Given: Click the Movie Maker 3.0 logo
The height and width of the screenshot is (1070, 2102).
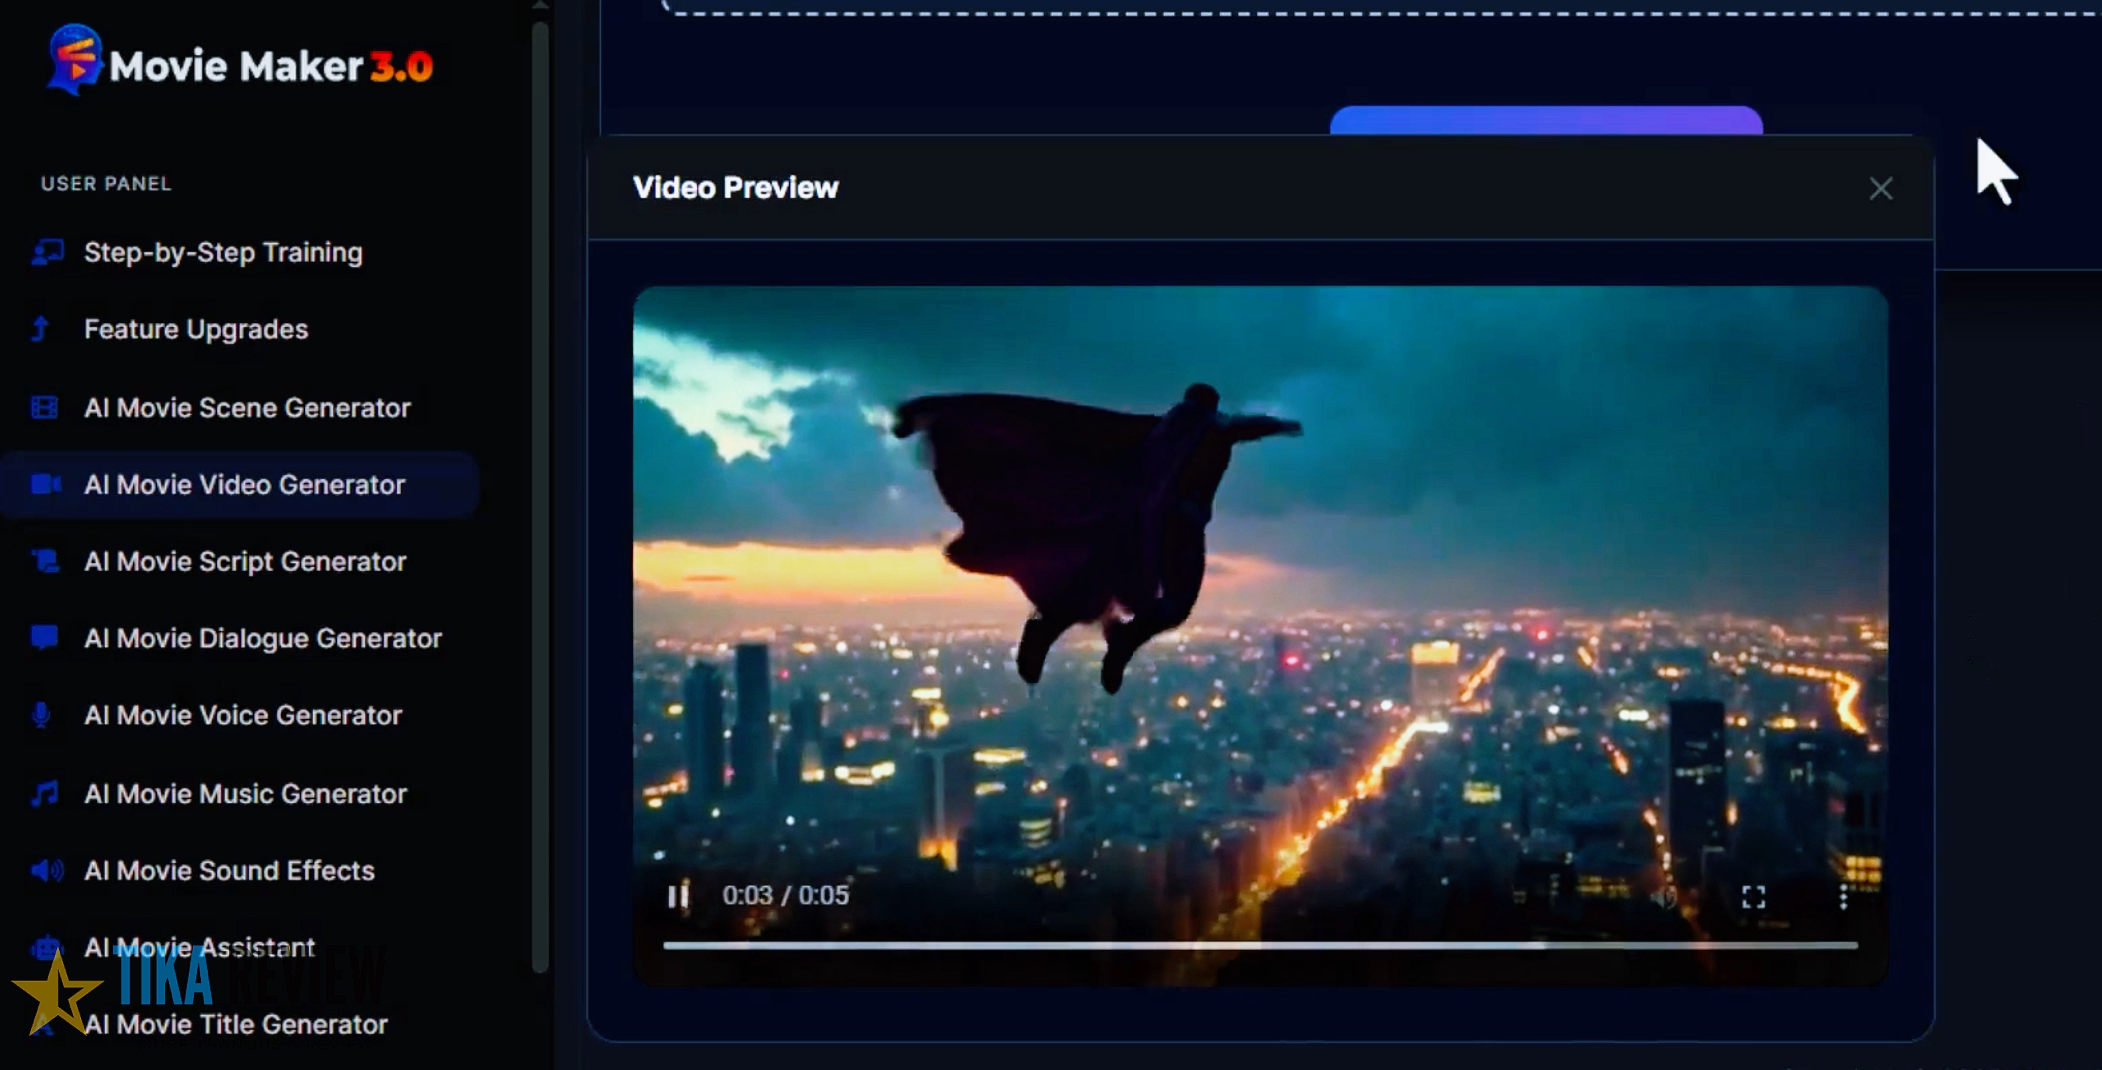Looking at the screenshot, I should [x=240, y=64].
